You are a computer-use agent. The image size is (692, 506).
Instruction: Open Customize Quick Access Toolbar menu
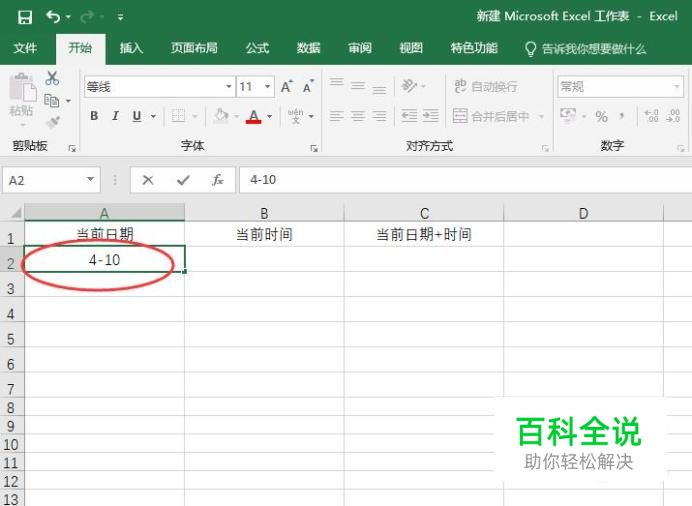(x=120, y=17)
